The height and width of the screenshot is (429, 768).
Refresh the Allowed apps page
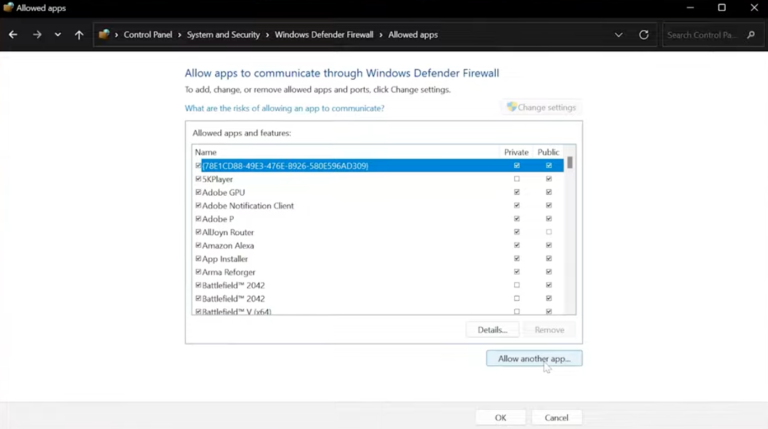point(644,35)
